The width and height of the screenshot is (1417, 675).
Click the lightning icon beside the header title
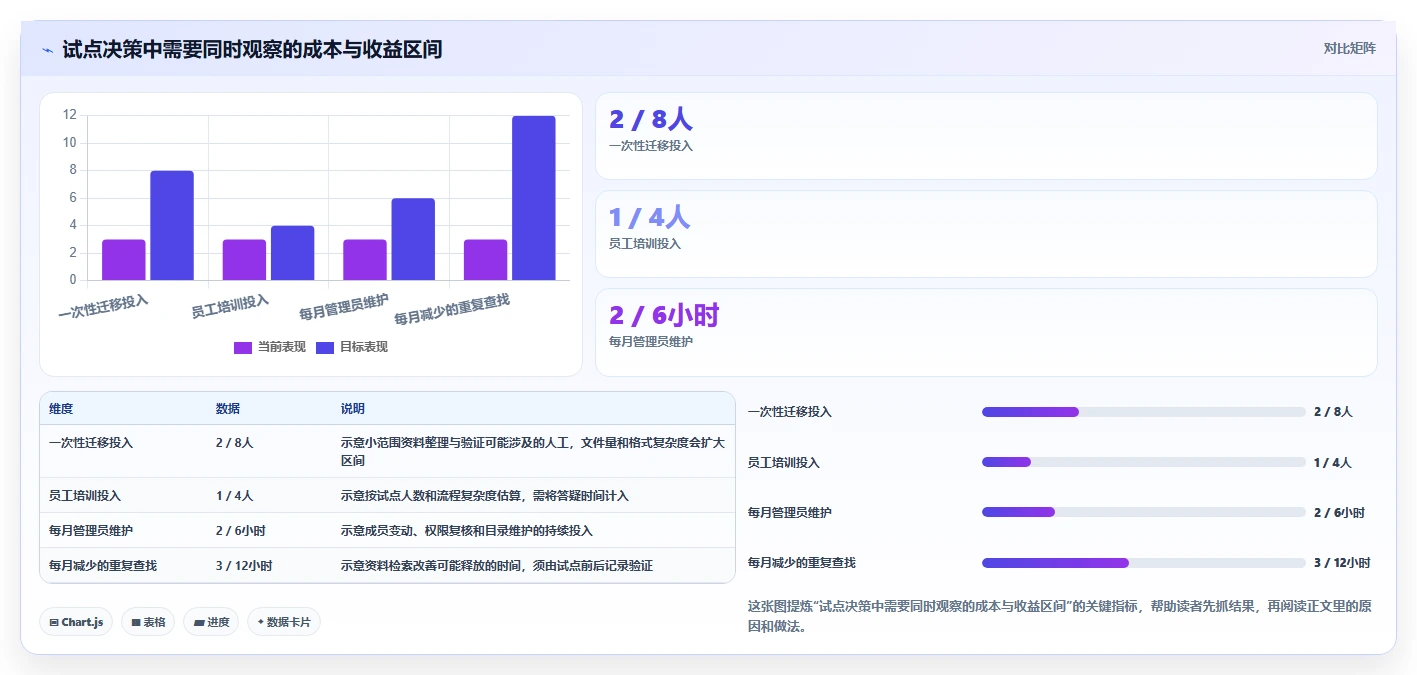47,50
